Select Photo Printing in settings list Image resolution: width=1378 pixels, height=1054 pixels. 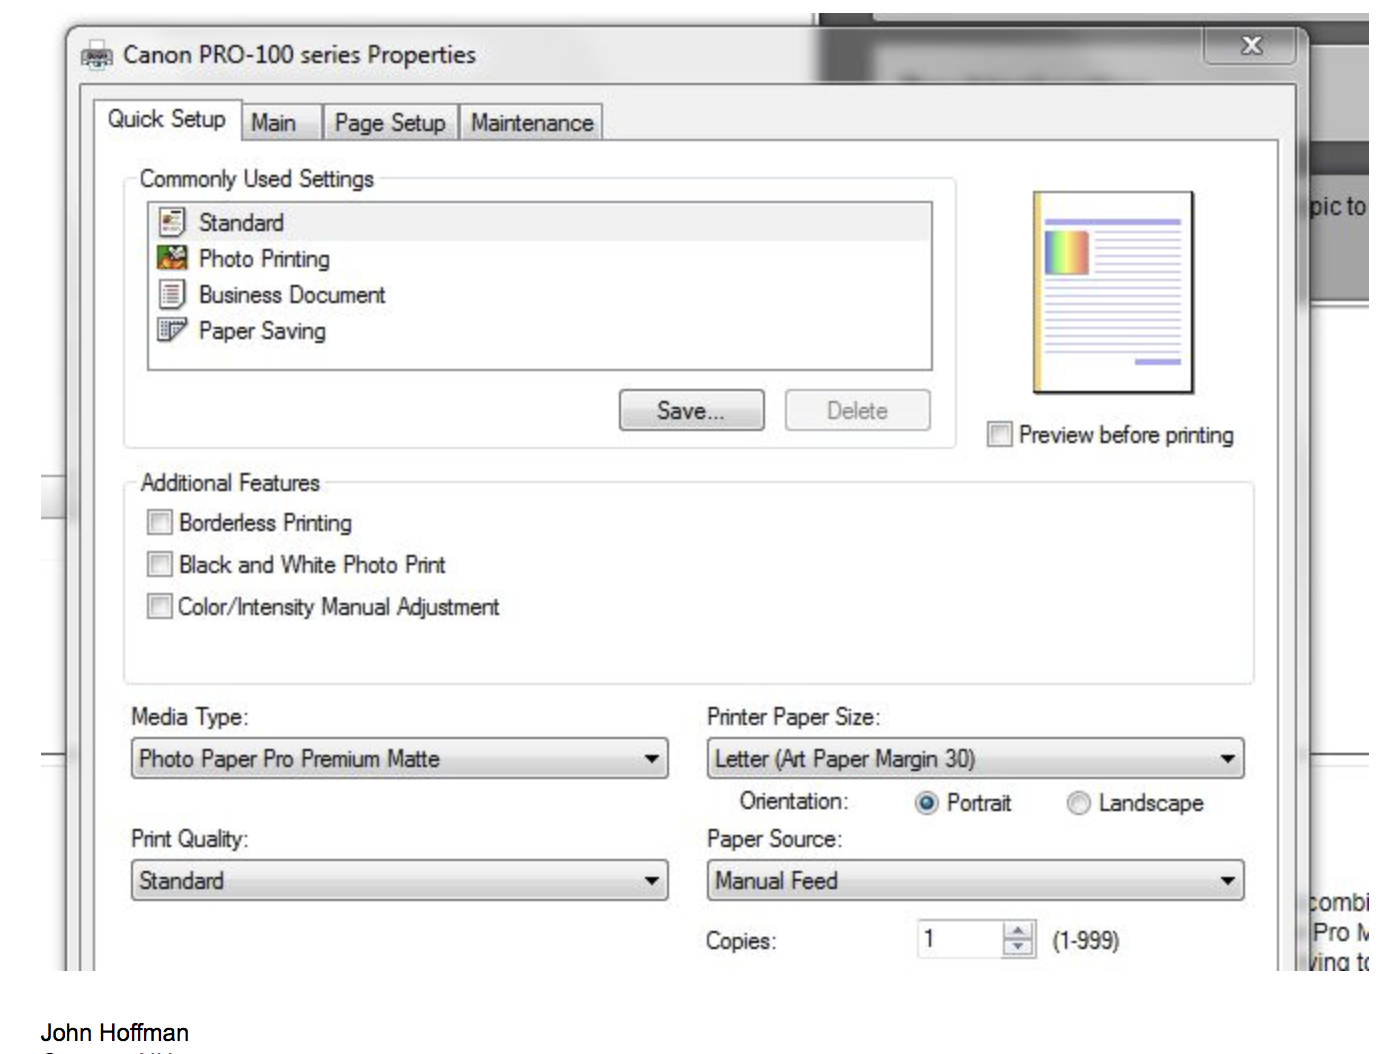[540, 258]
